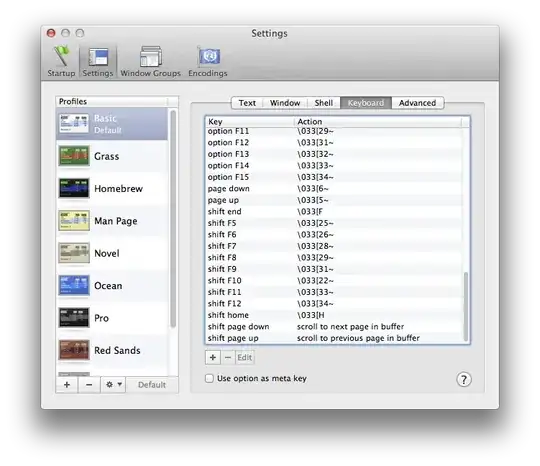Select the 'shift F7' row
Viewport: 540px width, 466px height.
tap(334, 246)
